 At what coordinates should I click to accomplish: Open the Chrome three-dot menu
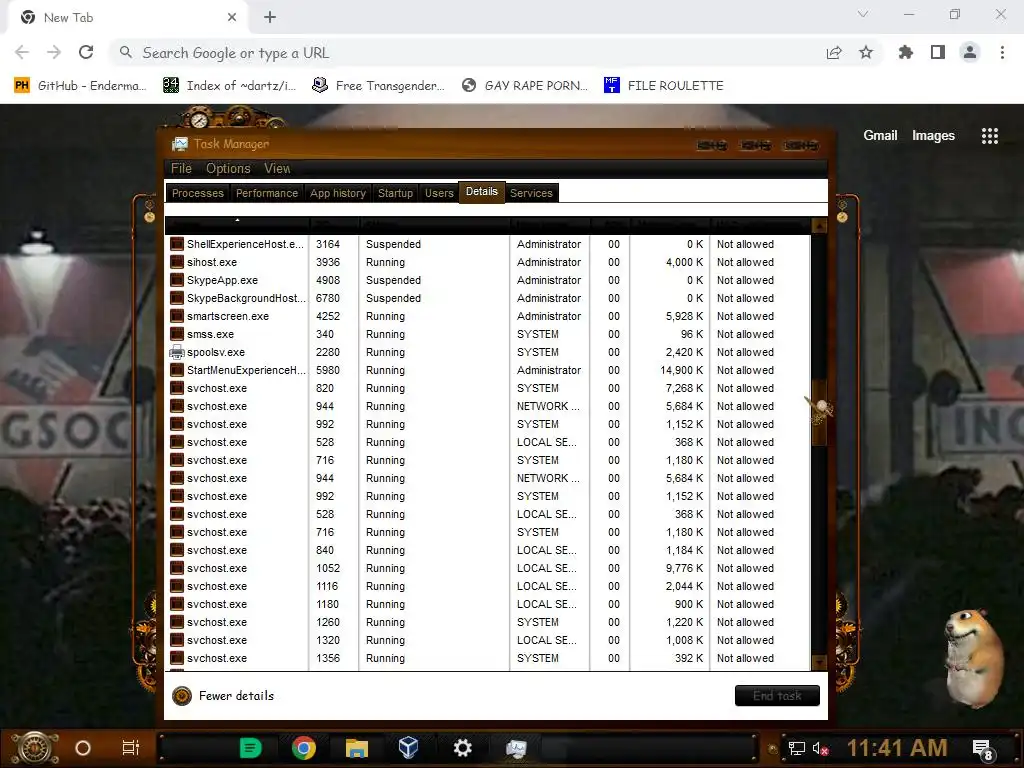(1002, 52)
